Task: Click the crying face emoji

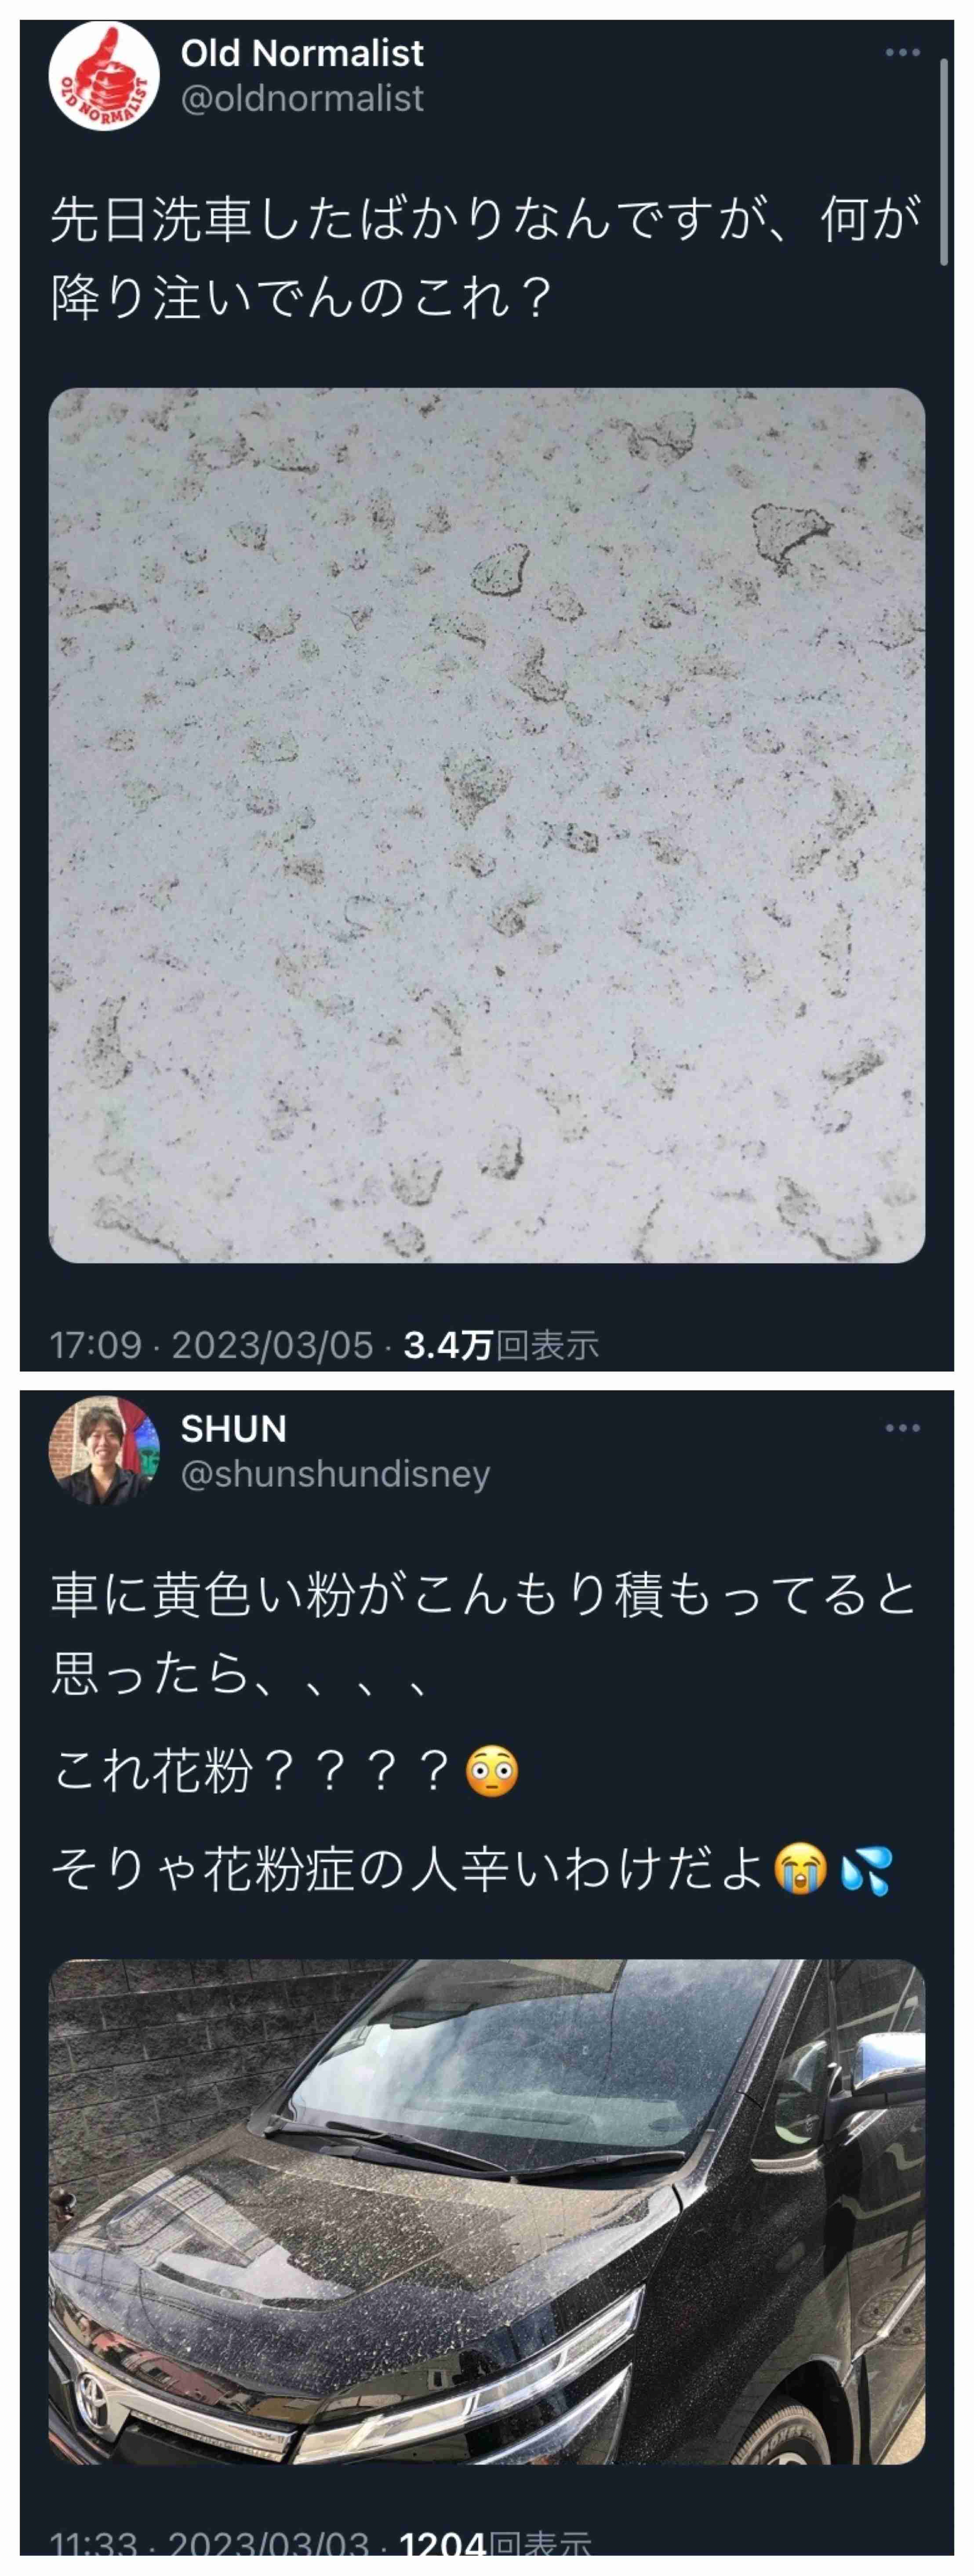Action: coord(801,1870)
